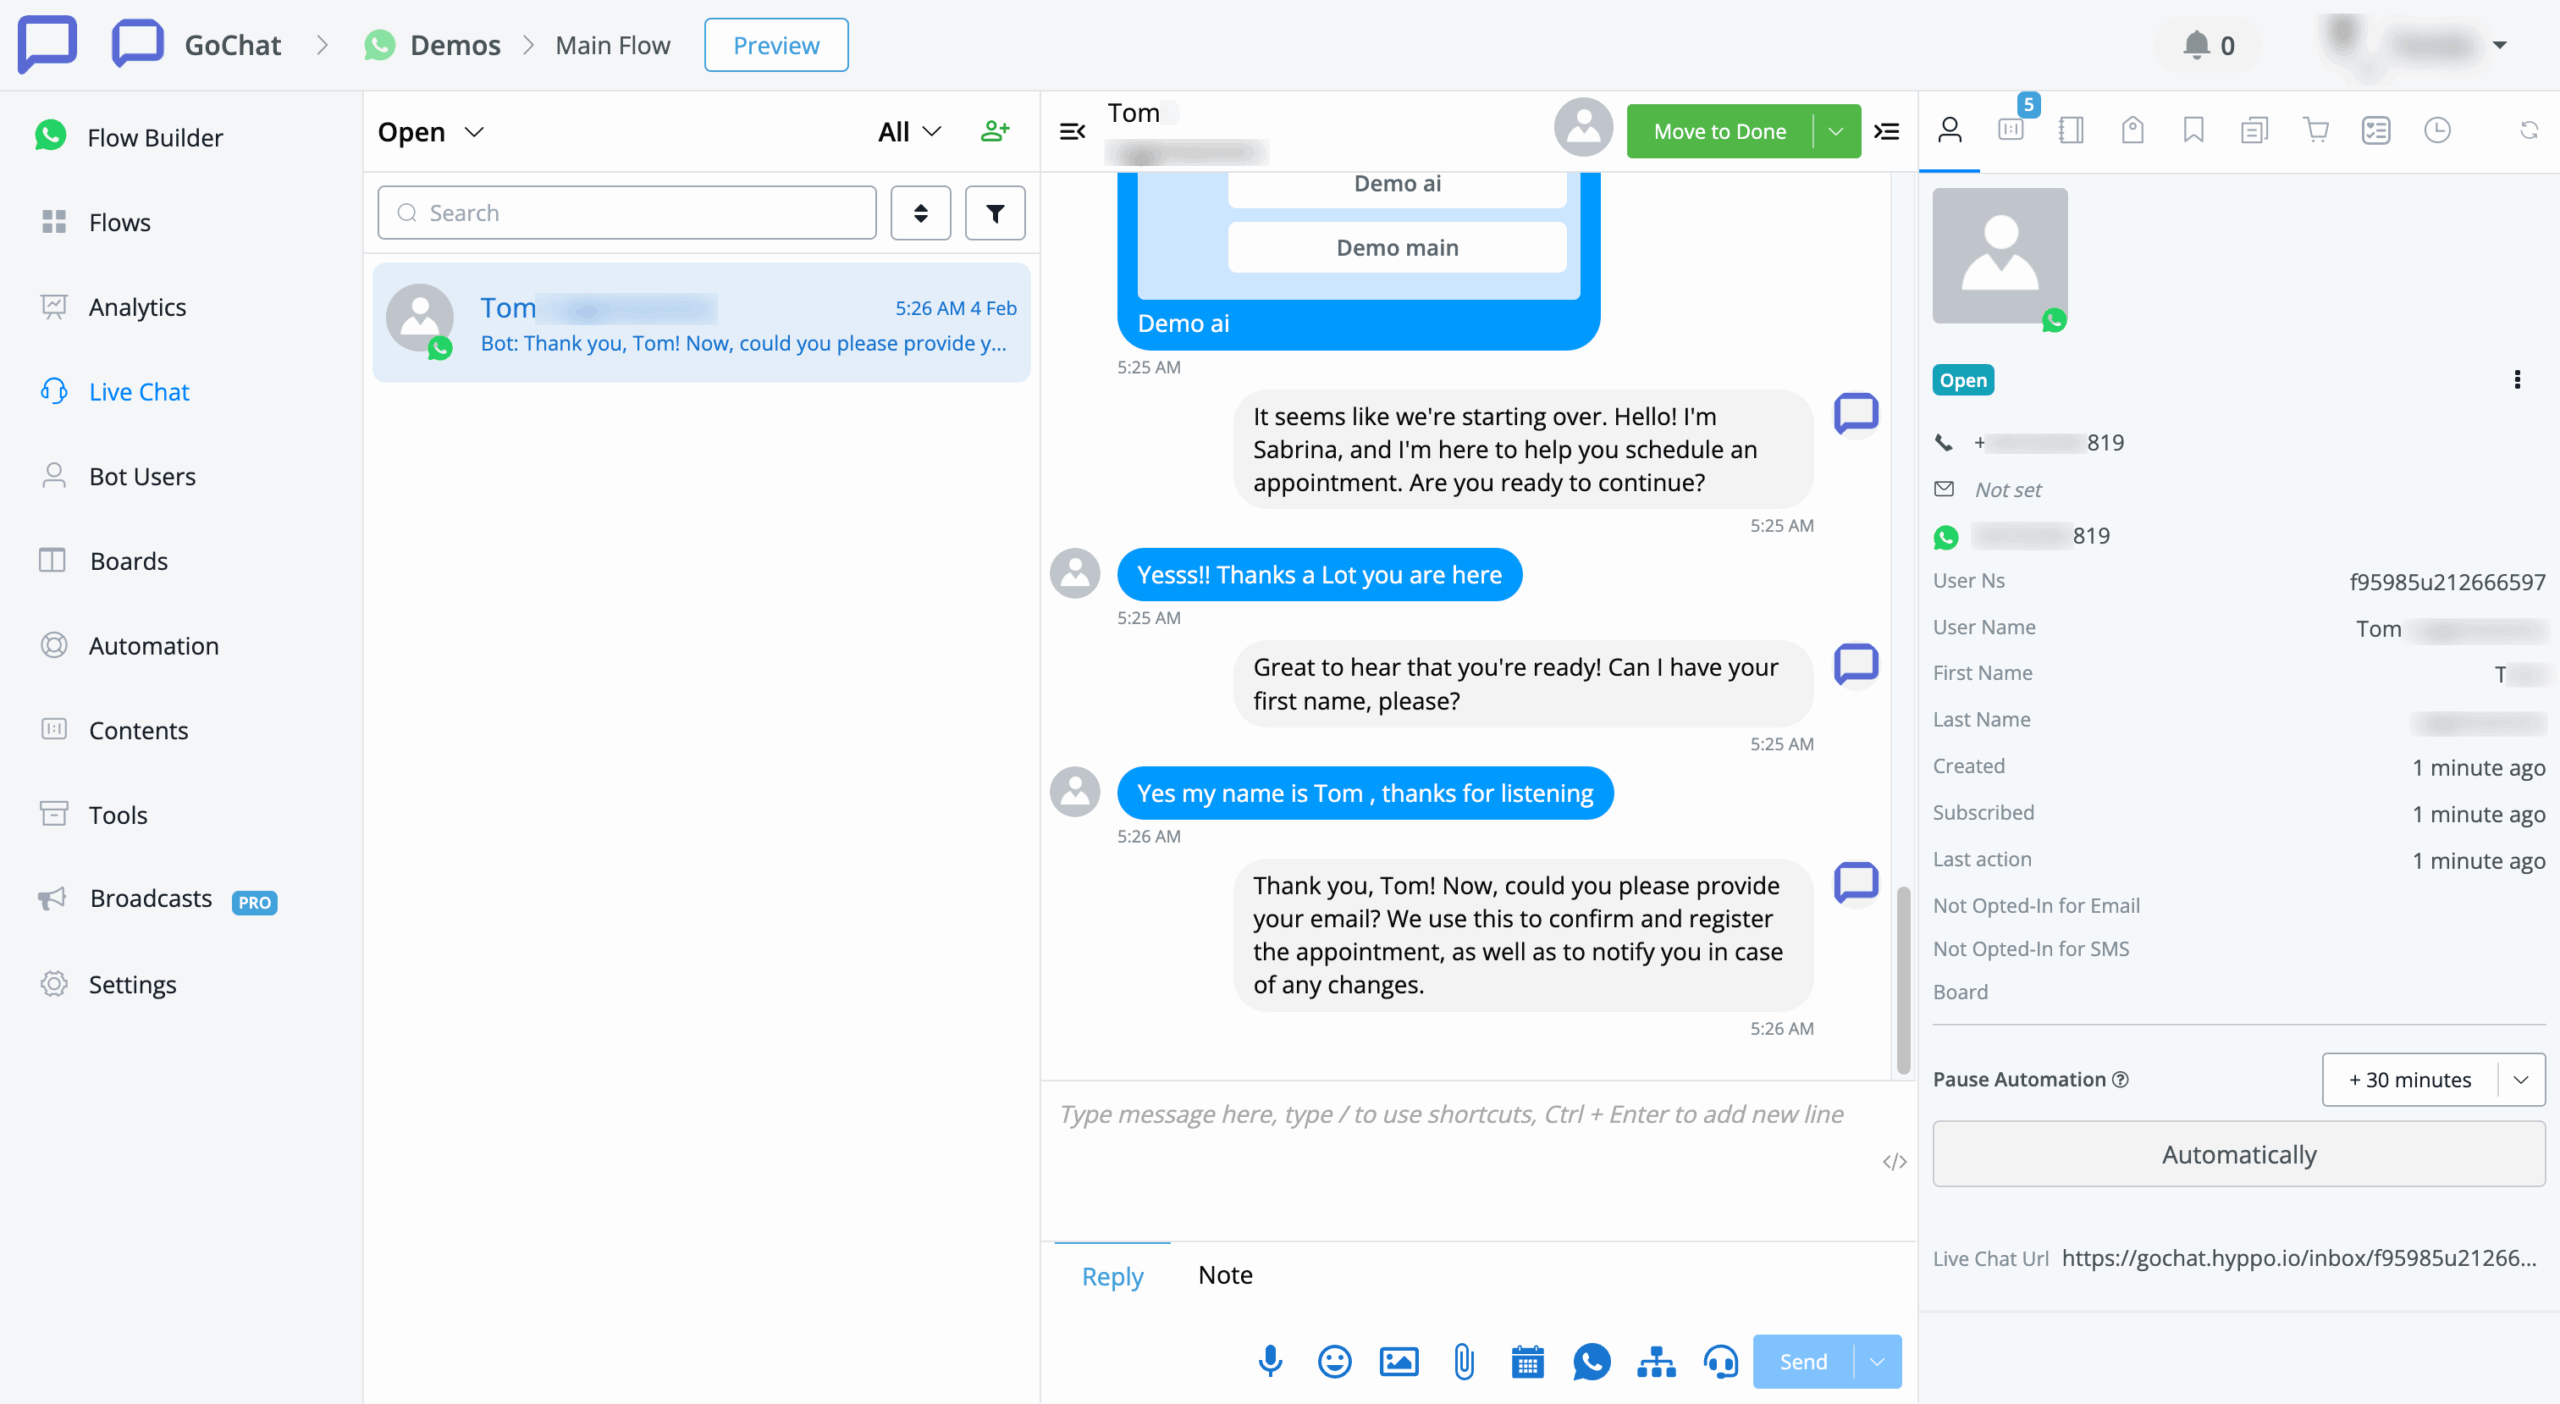The width and height of the screenshot is (2560, 1404).
Task: Add a new contact icon
Action: click(995, 131)
